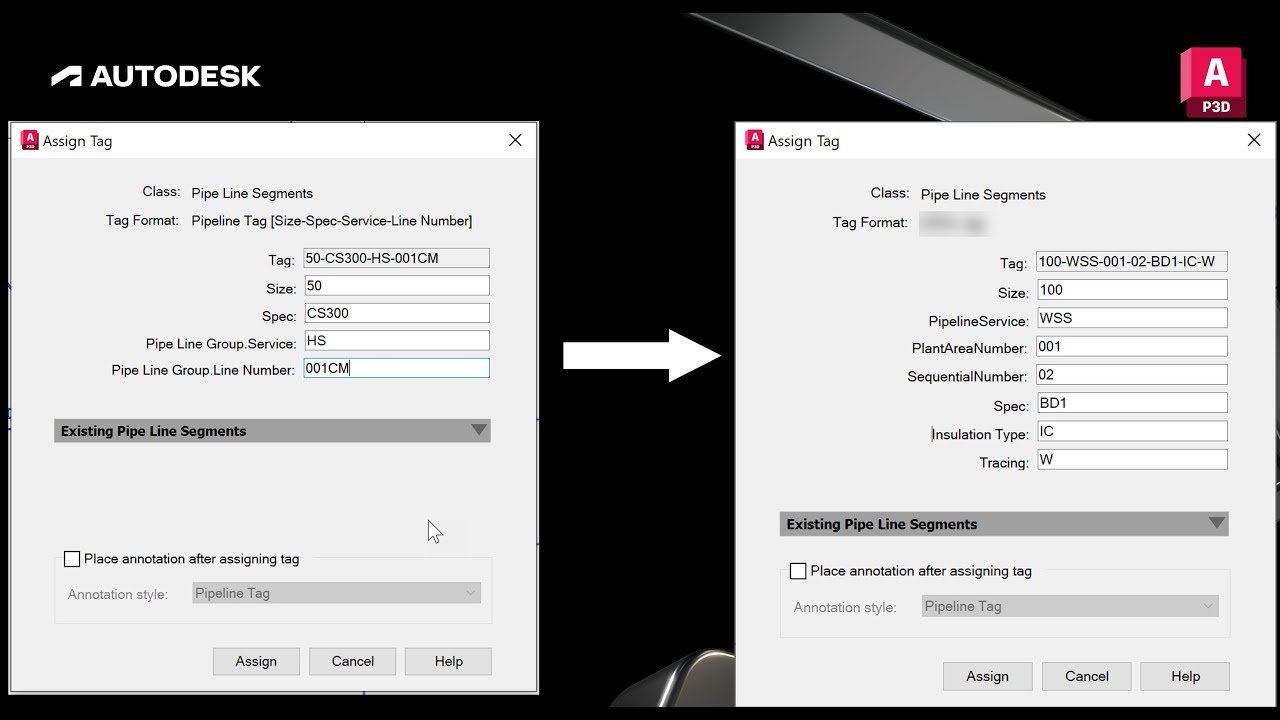
Task: Open Annotation style dropdown in right dialog
Action: (1069, 606)
